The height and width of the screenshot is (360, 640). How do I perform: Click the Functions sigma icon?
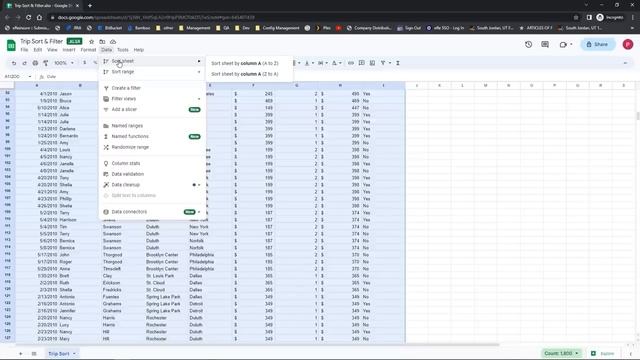[x=398, y=63]
